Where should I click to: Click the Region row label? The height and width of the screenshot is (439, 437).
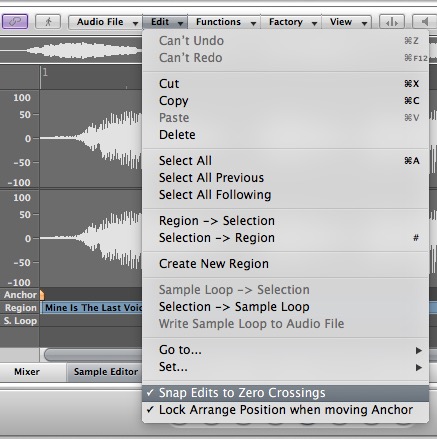click(20, 308)
